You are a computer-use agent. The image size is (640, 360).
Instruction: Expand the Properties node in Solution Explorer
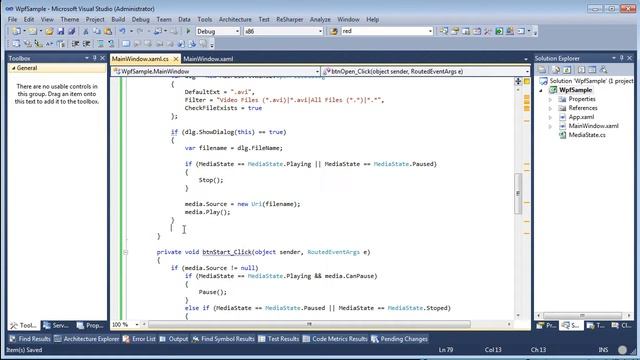(550, 99)
